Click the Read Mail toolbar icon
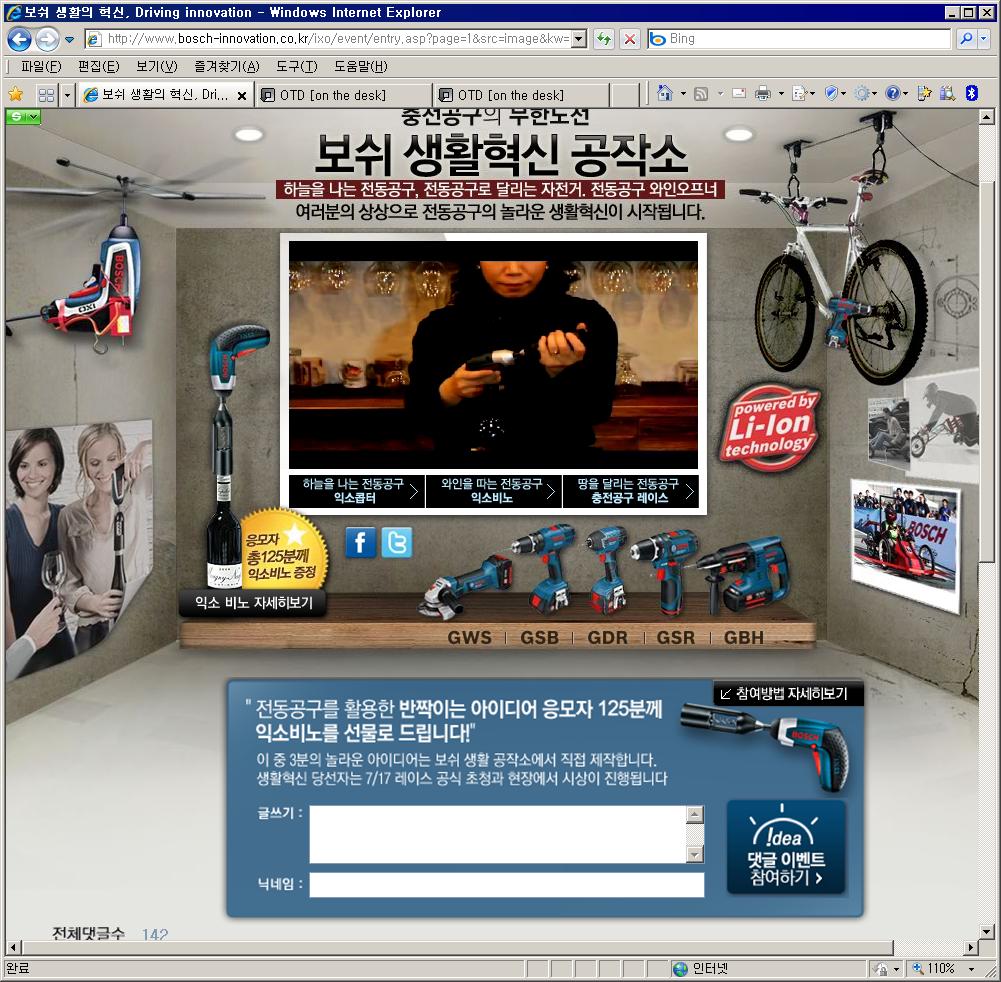 coord(739,93)
